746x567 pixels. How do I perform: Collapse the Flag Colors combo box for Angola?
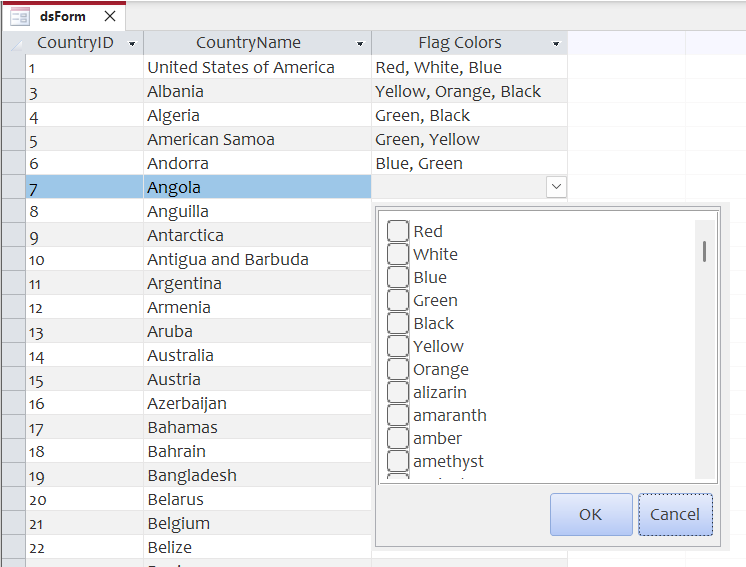556,187
